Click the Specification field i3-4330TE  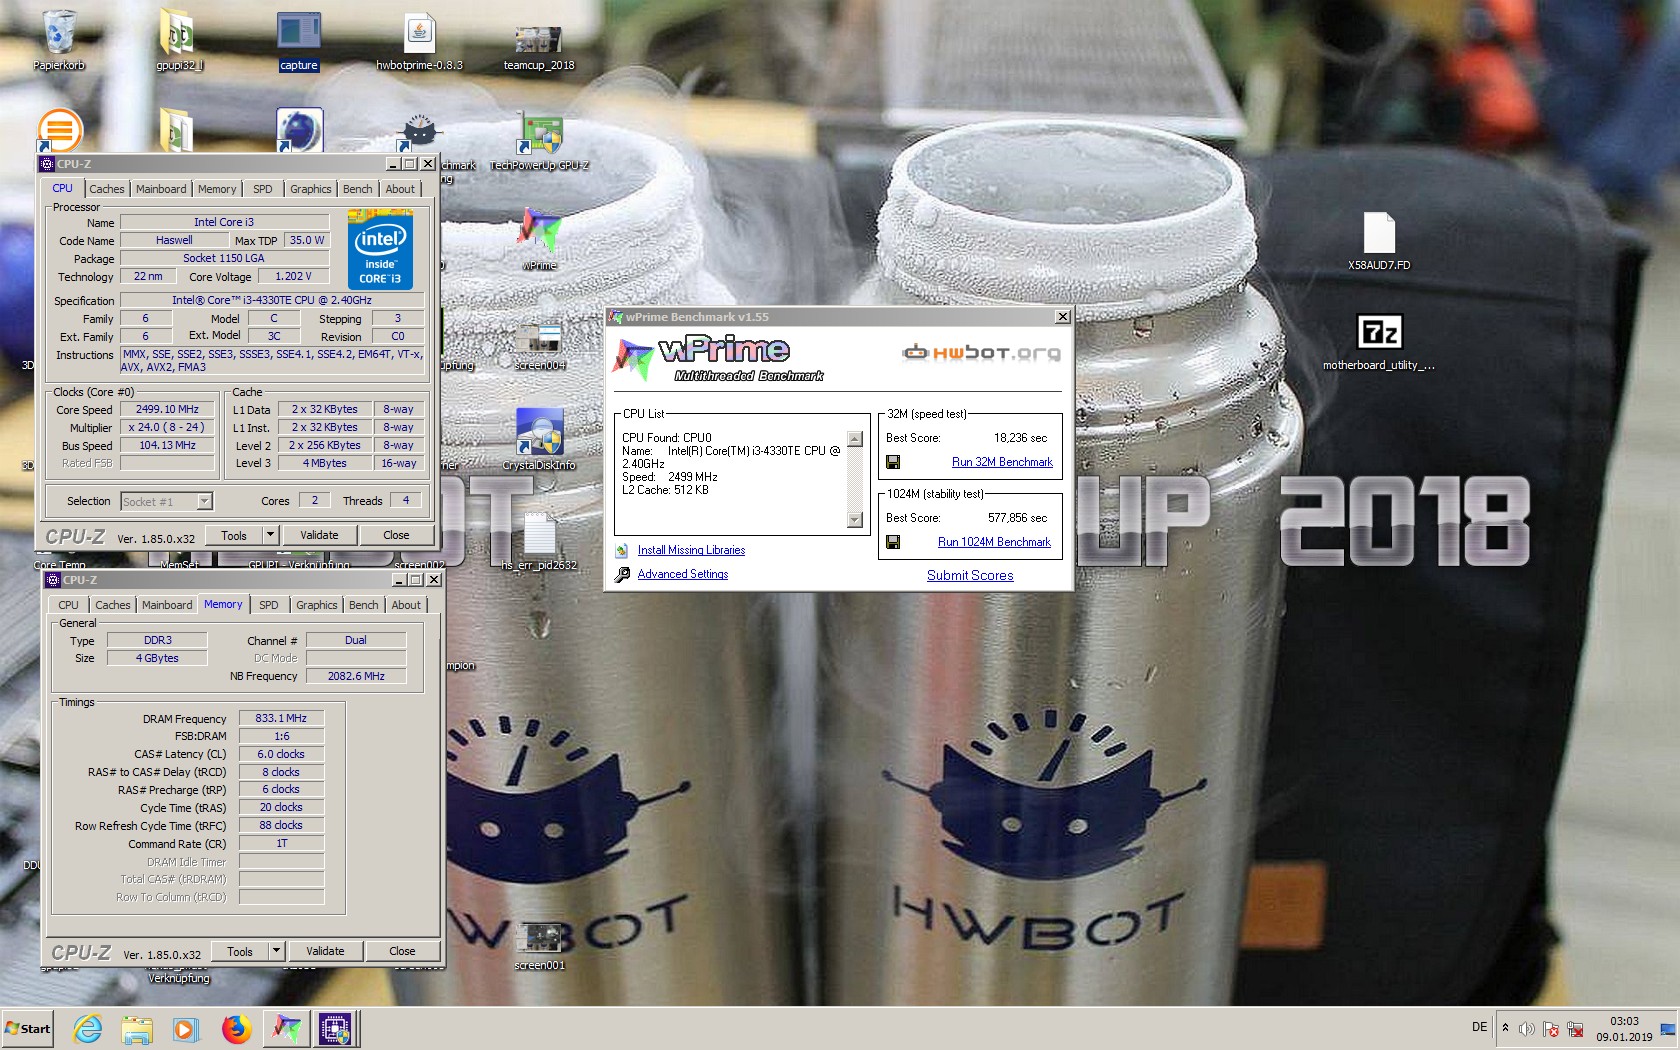point(272,300)
